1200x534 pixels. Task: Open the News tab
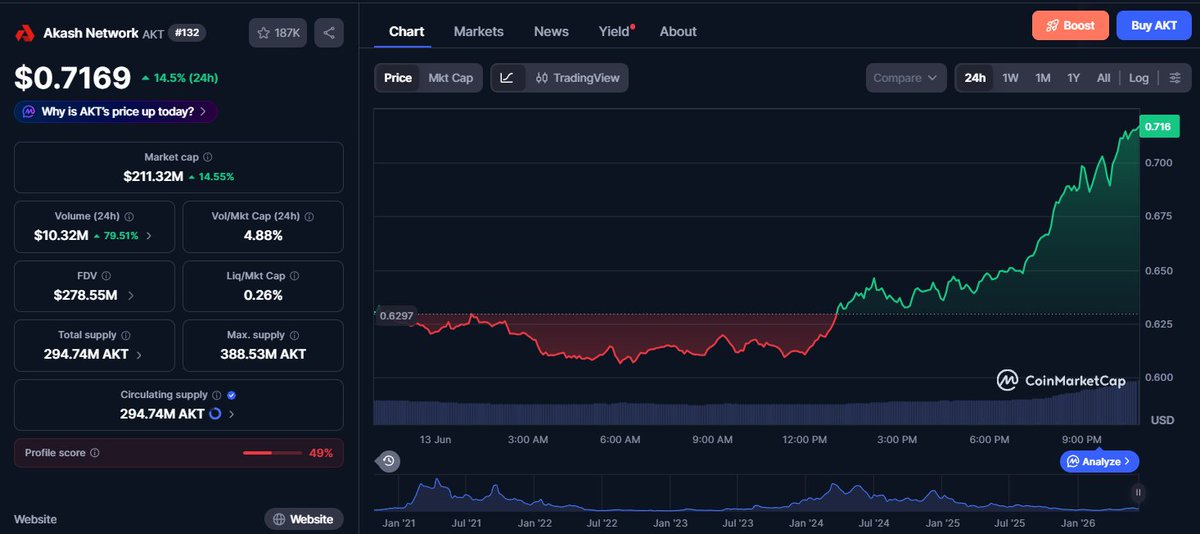(551, 31)
